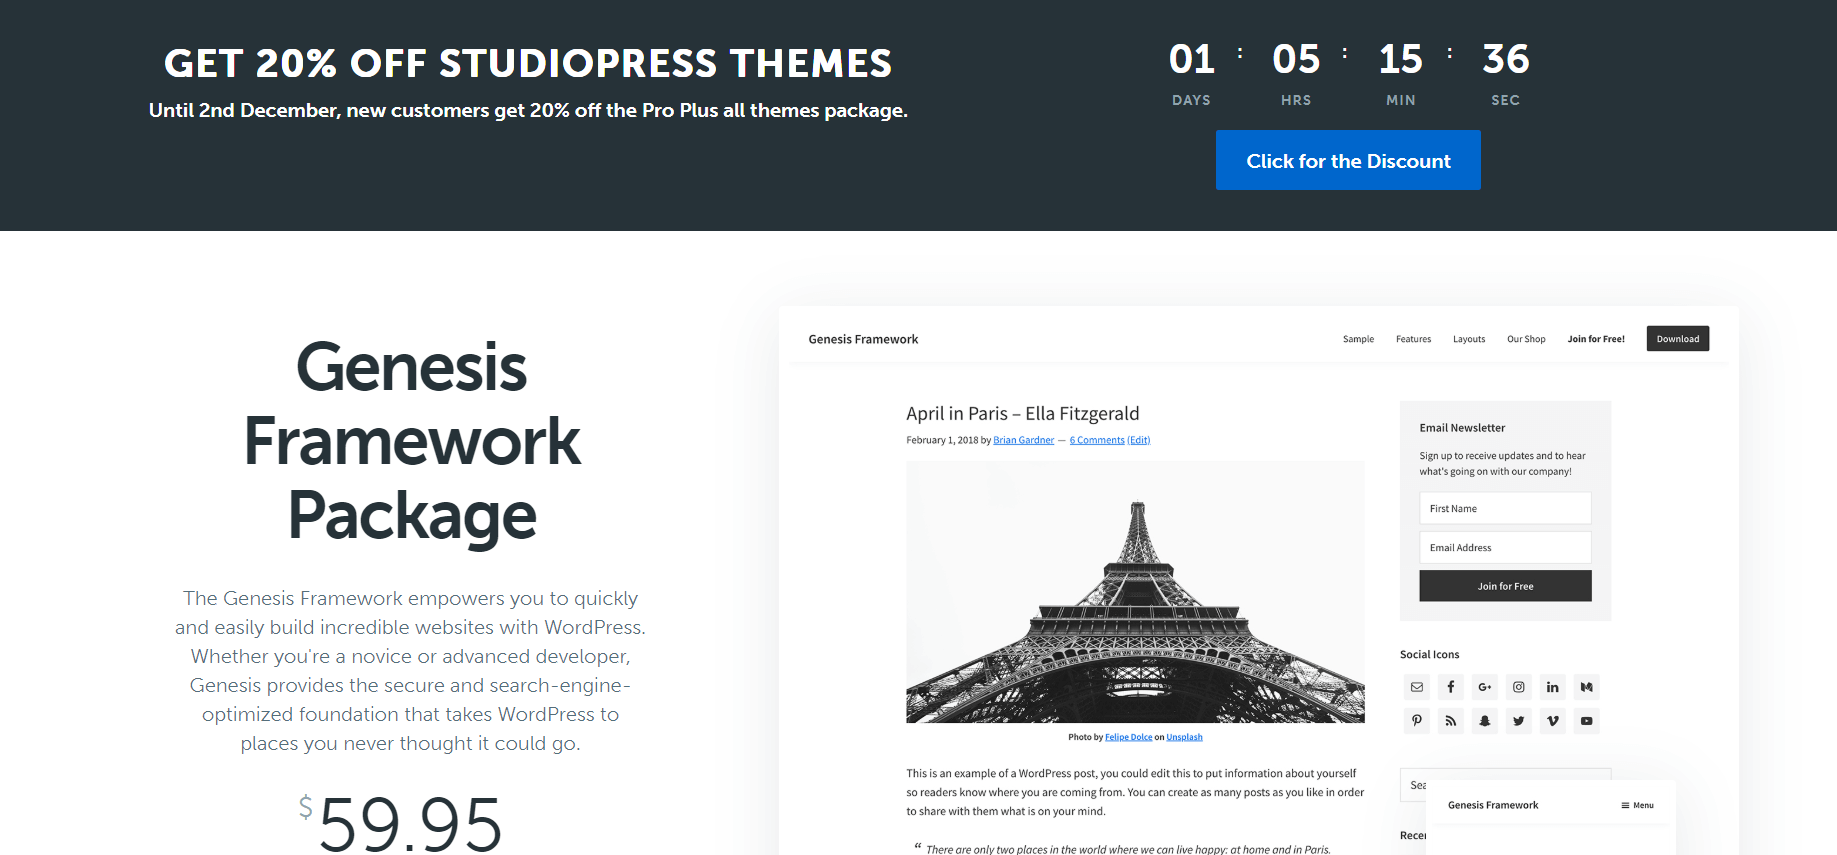The width and height of the screenshot is (1837, 855).
Task: Click the countdown MIN value 15
Action: click(1400, 59)
